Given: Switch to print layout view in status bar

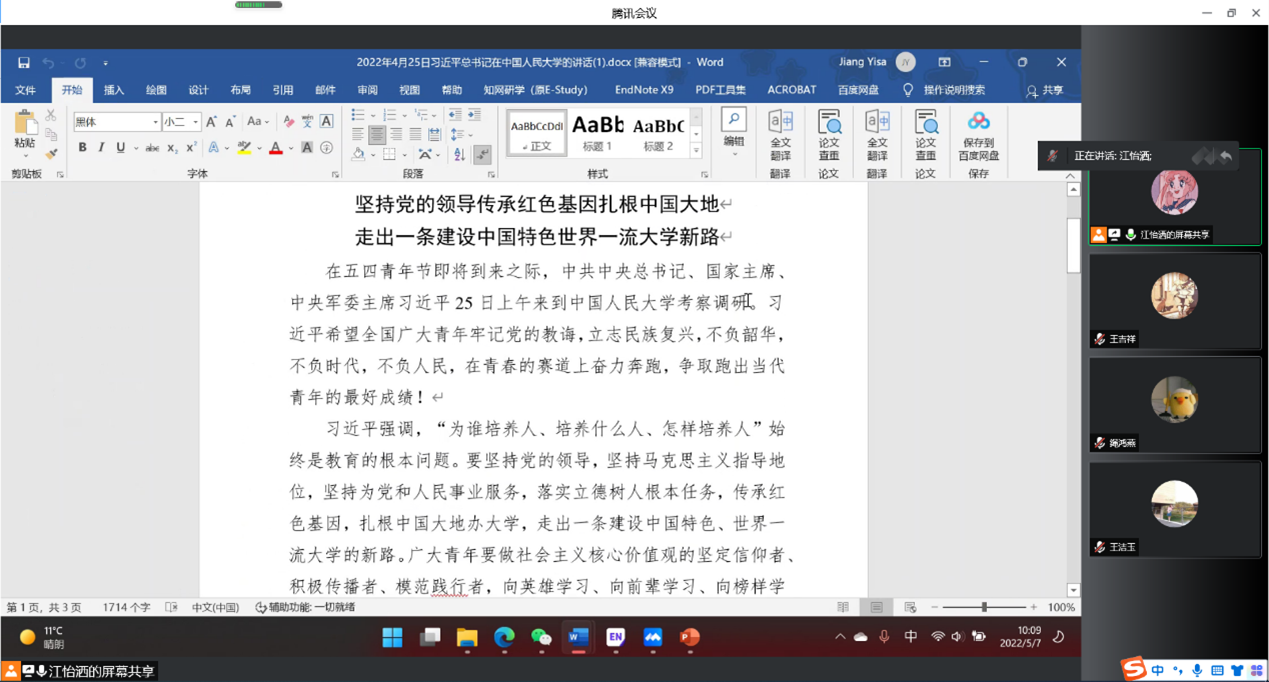Looking at the screenshot, I should (x=876, y=607).
